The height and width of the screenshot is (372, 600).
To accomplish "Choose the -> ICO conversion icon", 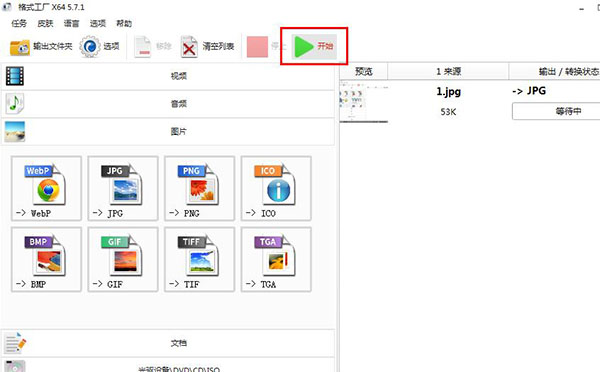I will [276, 188].
